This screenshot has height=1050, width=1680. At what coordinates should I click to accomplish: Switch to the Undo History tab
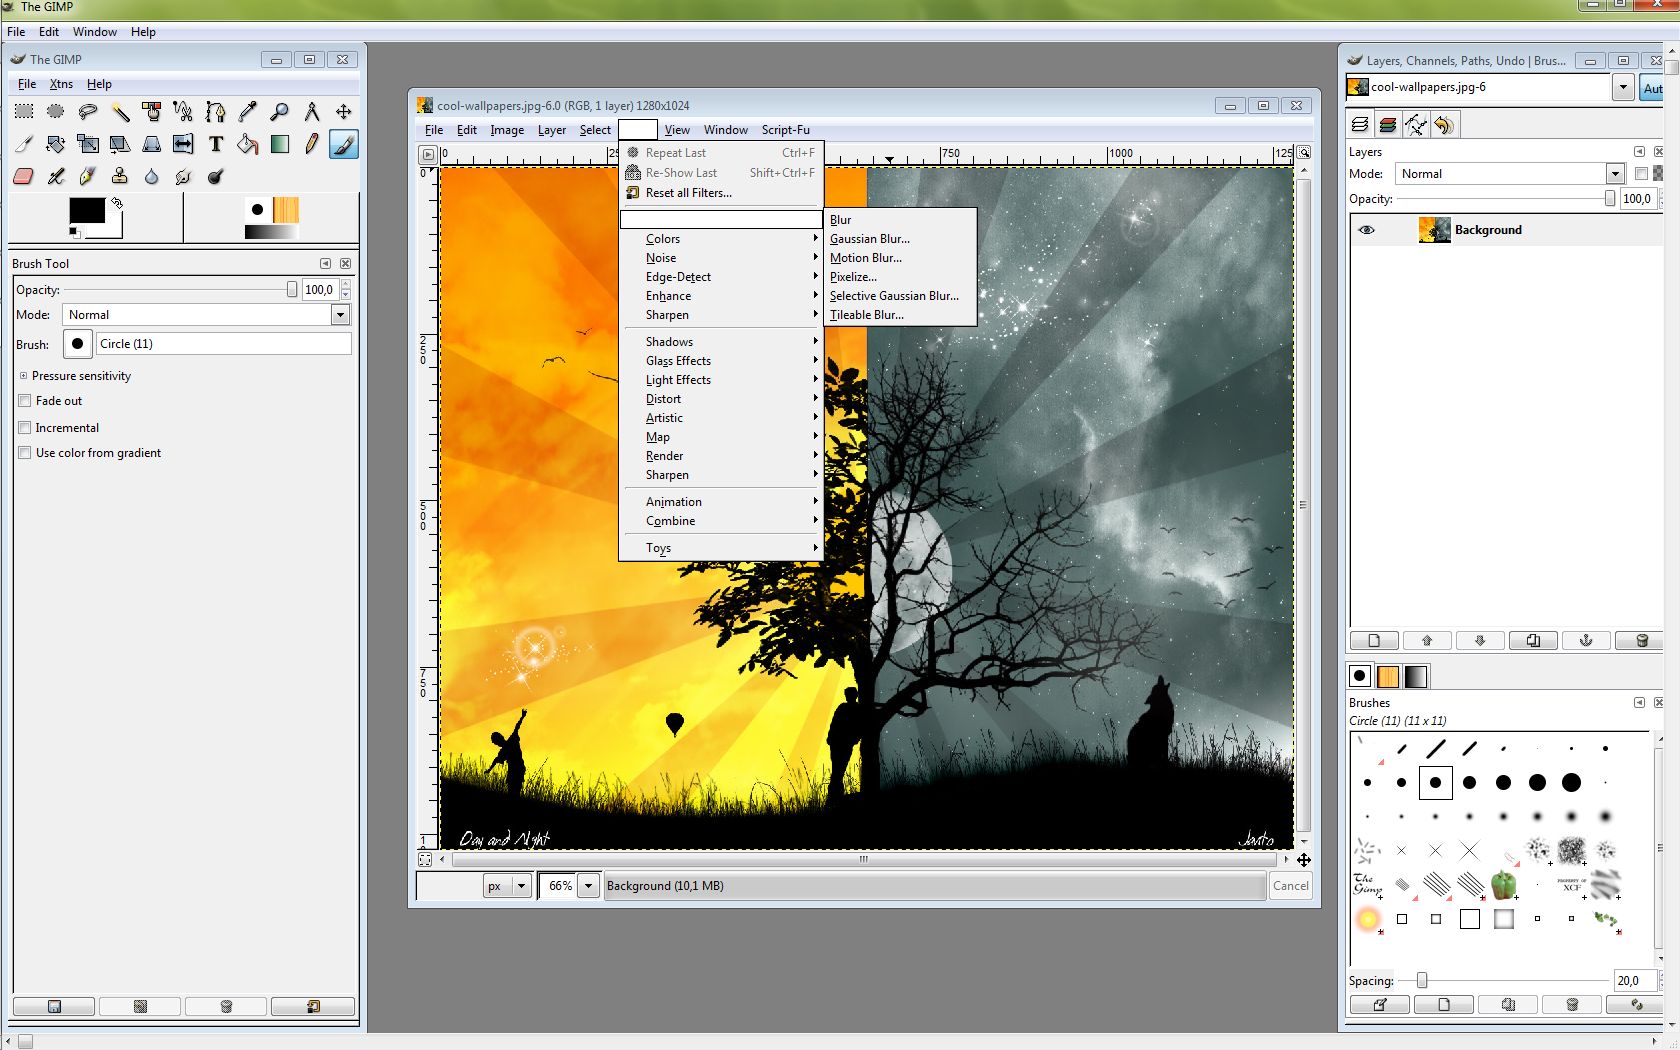[1444, 125]
